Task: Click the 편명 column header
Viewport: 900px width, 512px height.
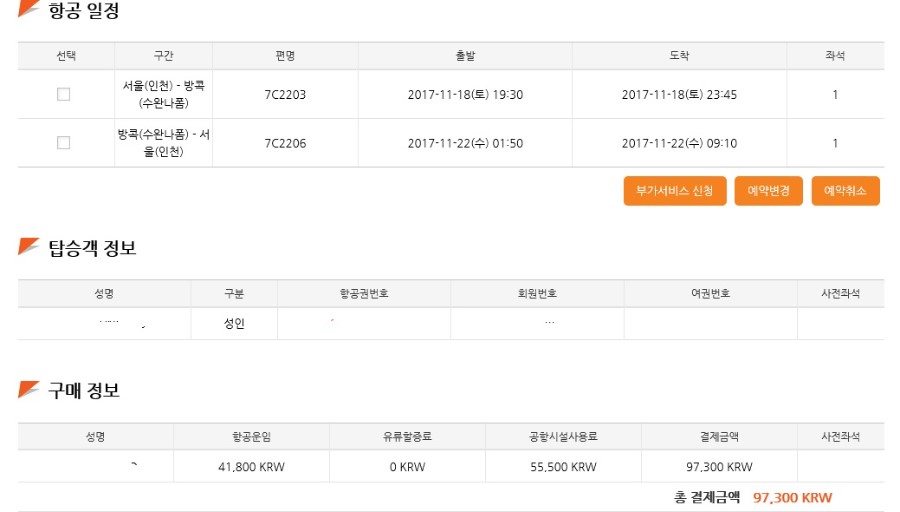Action: point(285,56)
